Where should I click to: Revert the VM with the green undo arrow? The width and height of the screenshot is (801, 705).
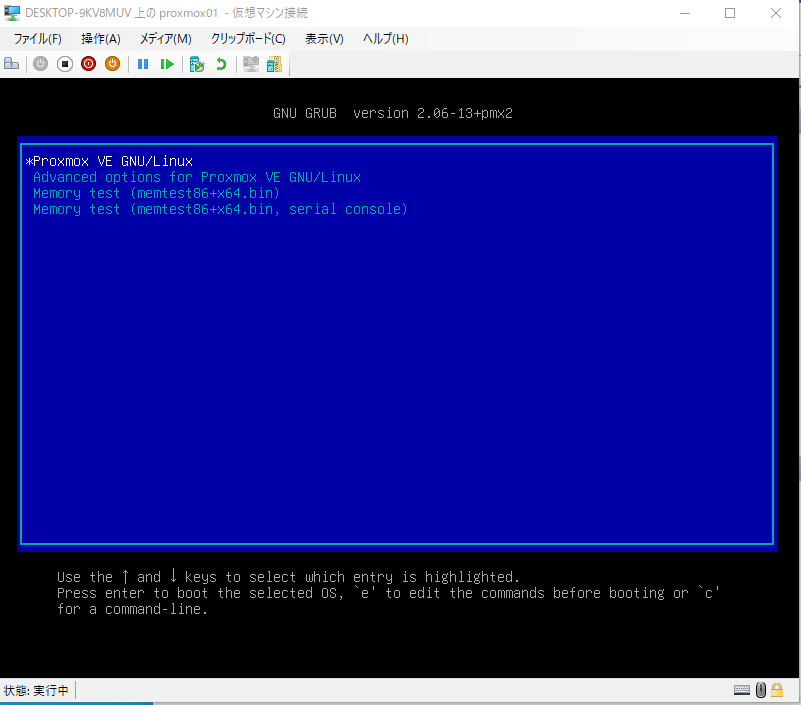[221, 64]
